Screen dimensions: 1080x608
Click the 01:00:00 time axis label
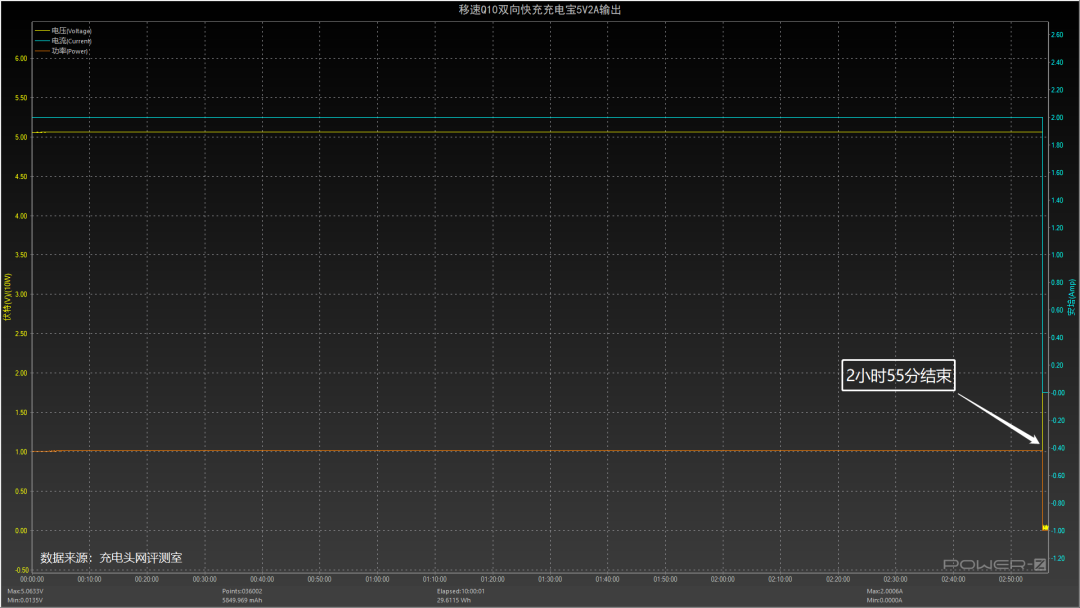pyautogui.click(x=377, y=580)
